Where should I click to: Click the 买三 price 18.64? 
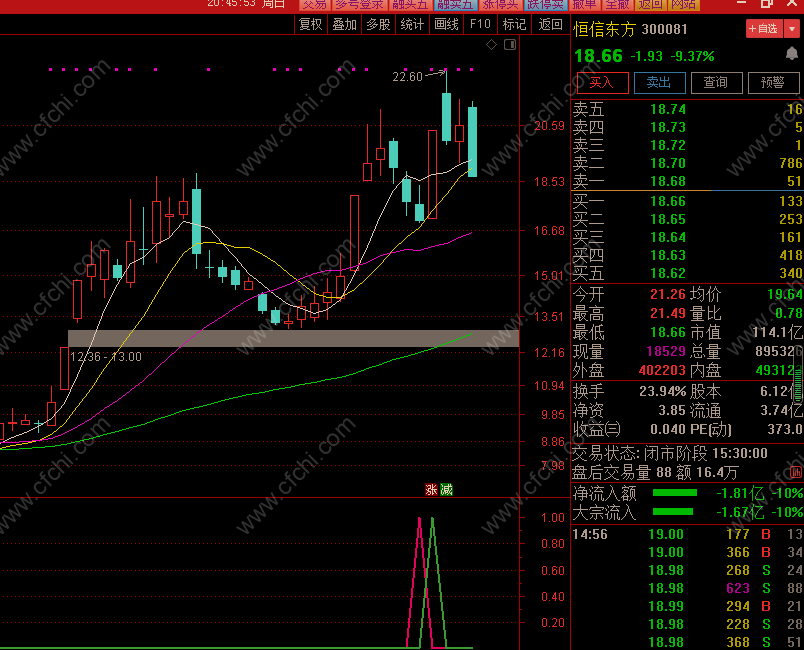pos(668,237)
